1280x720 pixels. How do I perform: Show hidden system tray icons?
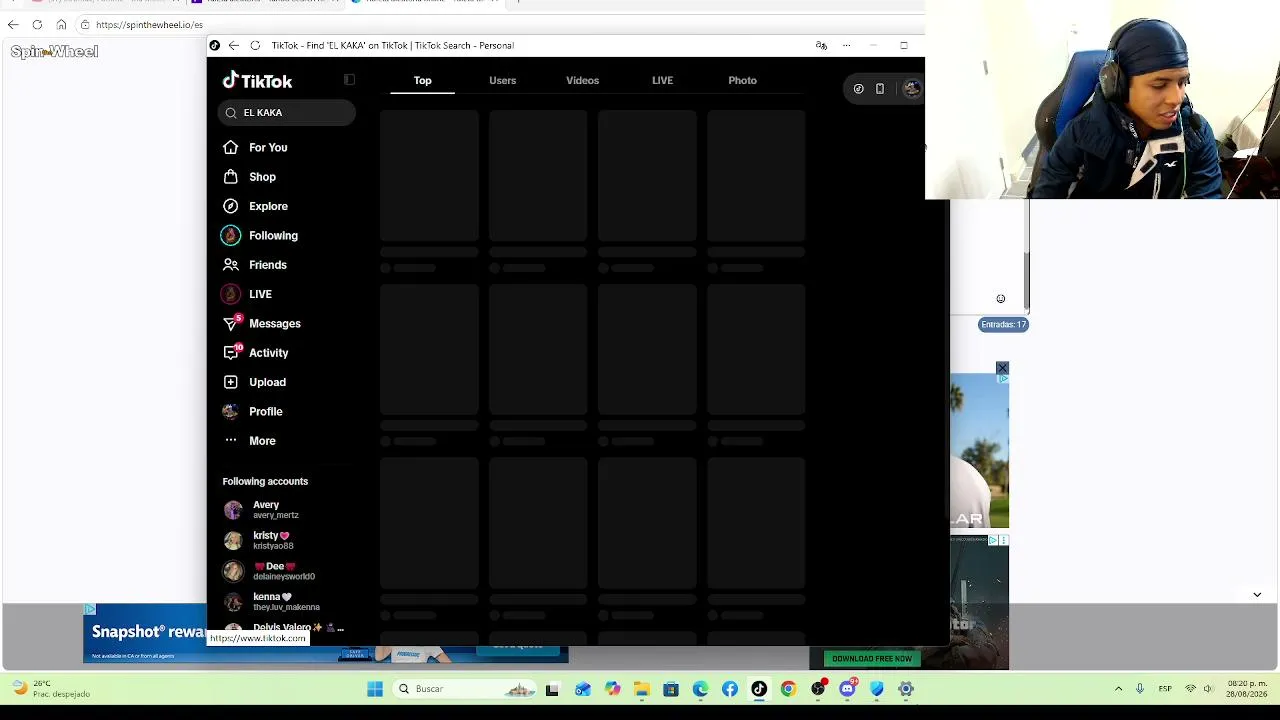click(x=1118, y=689)
